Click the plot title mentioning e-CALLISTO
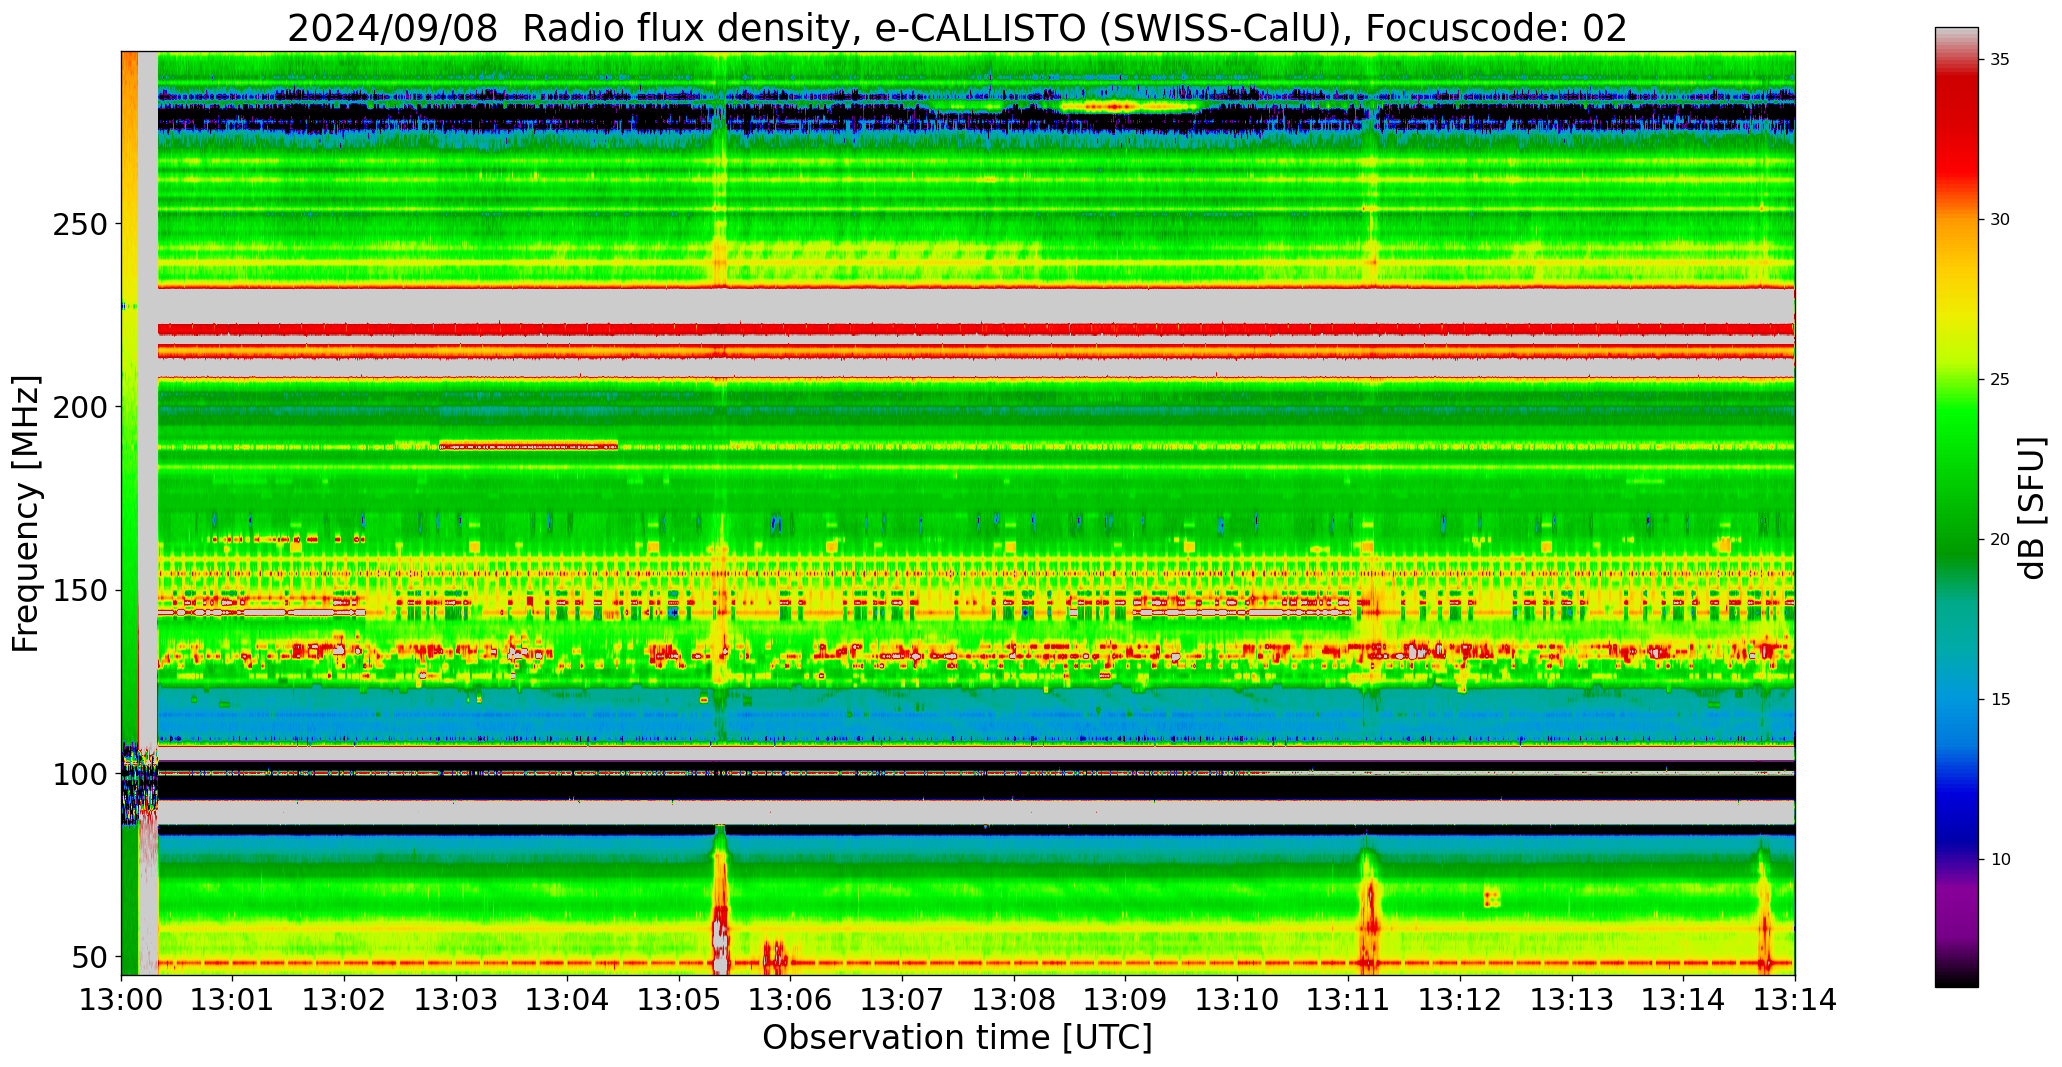The width and height of the screenshot is (2062, 1067). tap(957, 28)
